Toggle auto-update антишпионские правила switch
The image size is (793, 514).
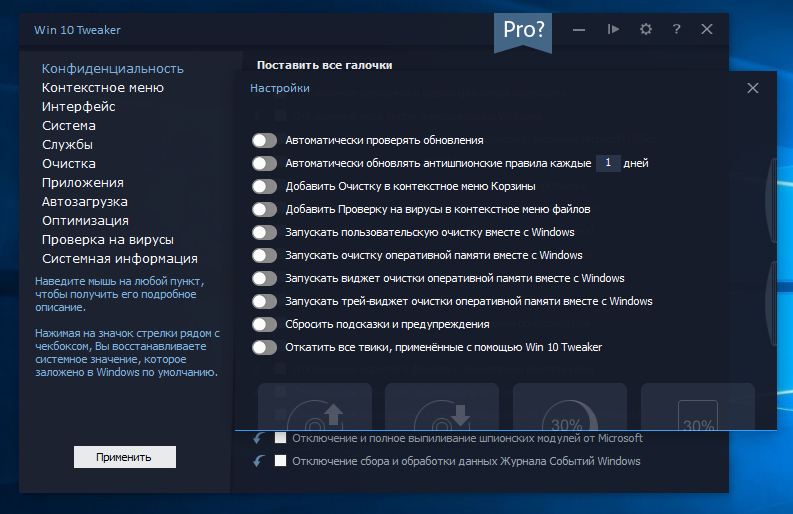(265, 163)
